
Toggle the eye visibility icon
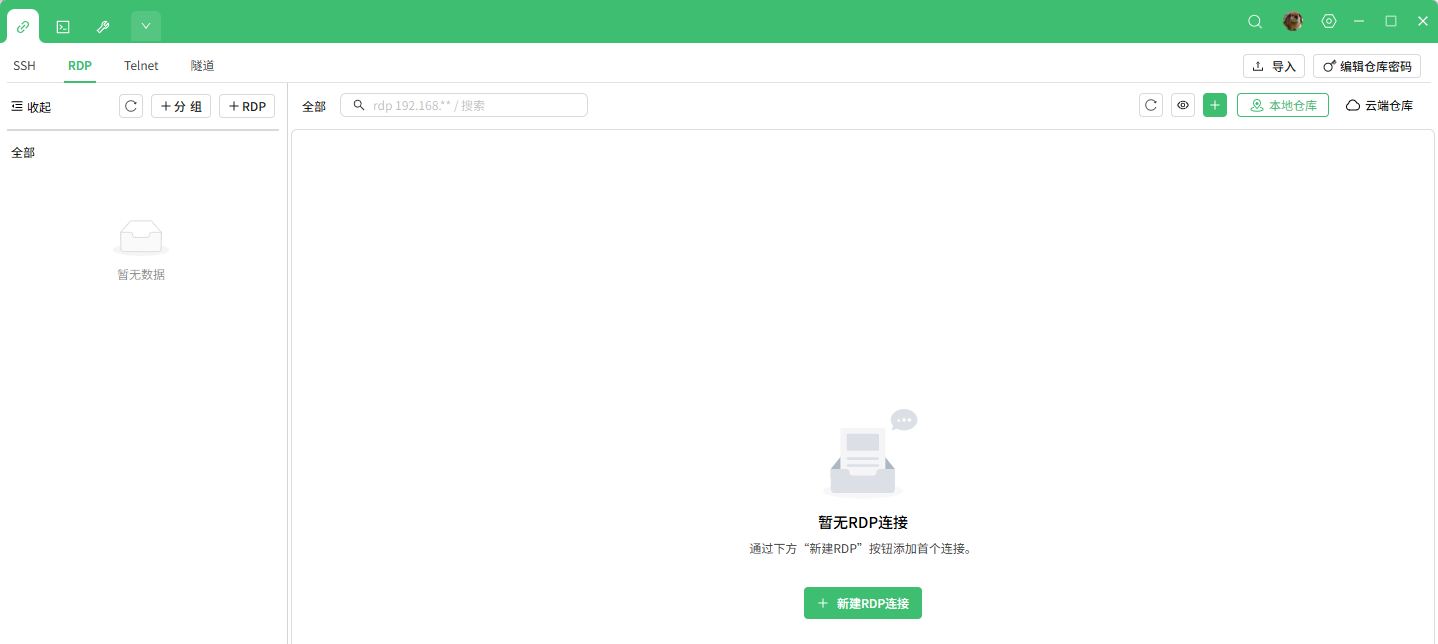click(x=1183, y=105)
